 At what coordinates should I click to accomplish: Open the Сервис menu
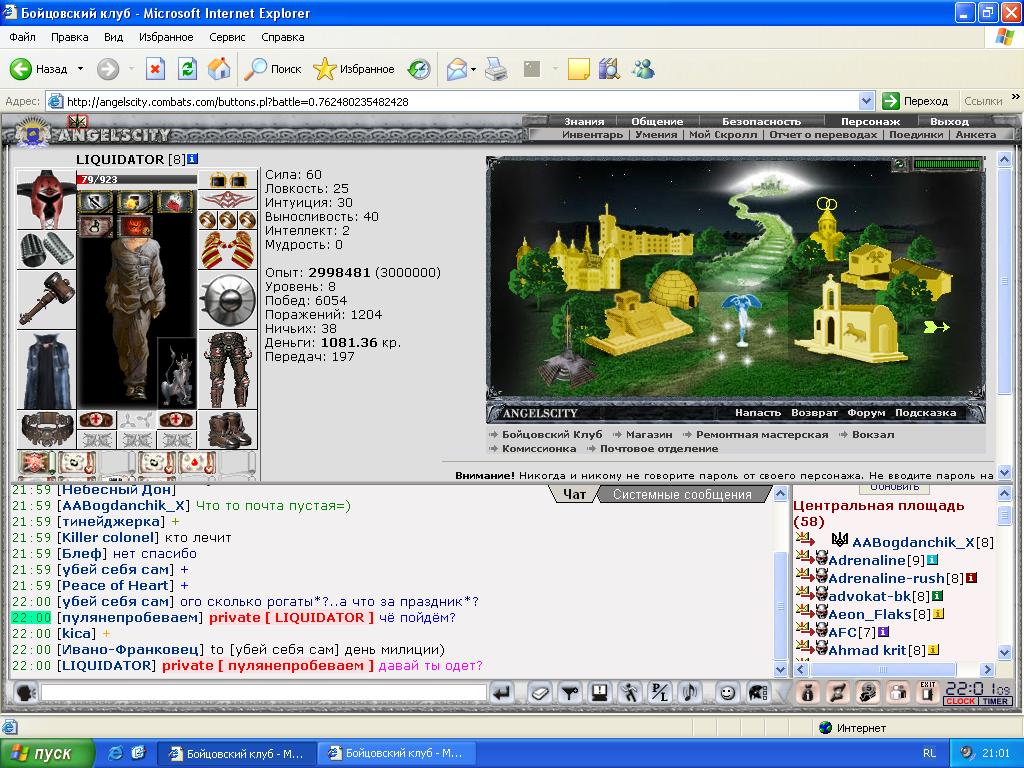[x=227, y=37]
